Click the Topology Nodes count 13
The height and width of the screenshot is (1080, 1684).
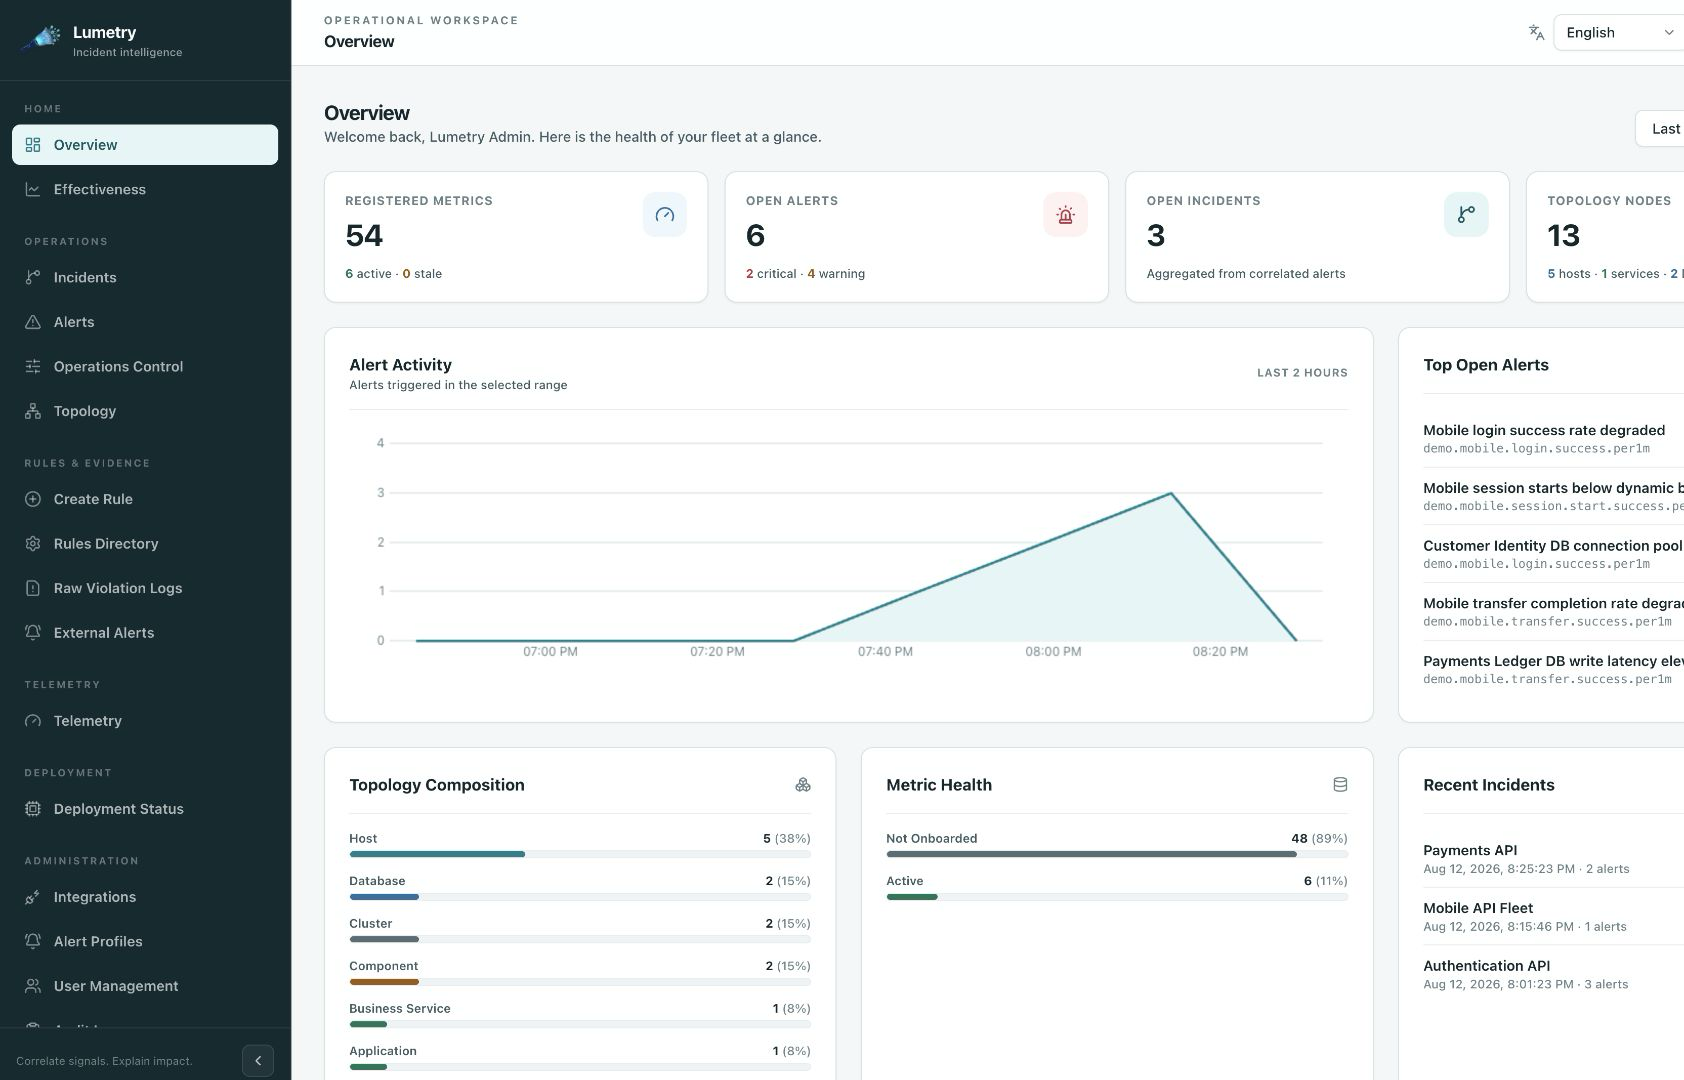(x=1564, y=235)
